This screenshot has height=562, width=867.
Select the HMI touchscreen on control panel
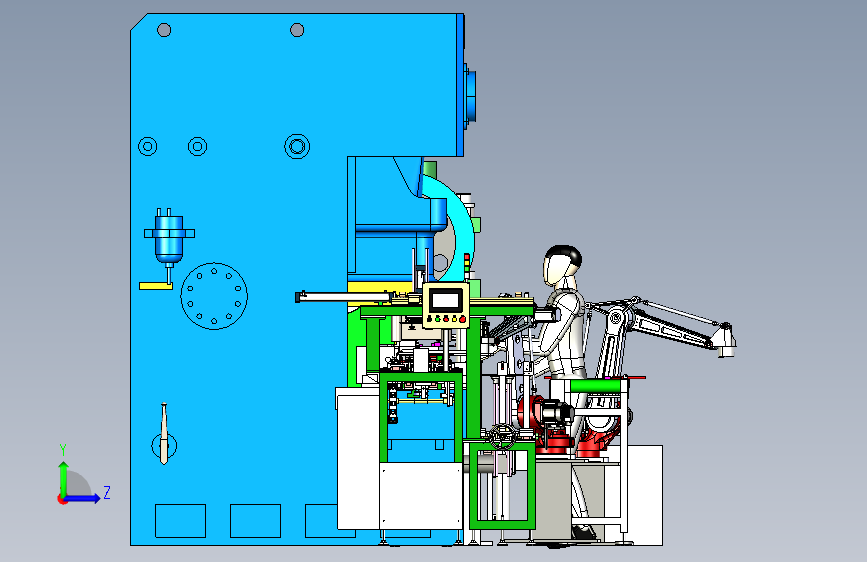(x=446, y=300)
